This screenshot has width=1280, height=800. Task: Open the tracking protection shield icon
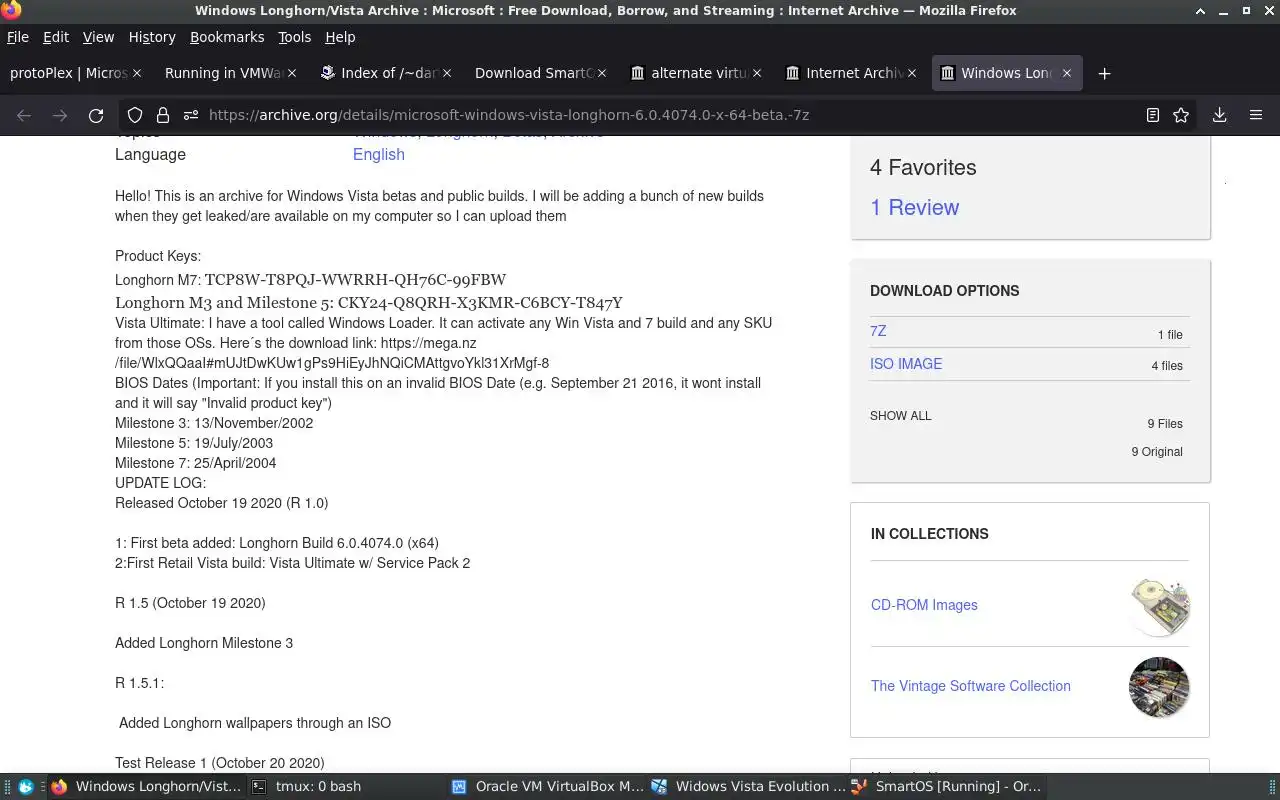[135, 115]
